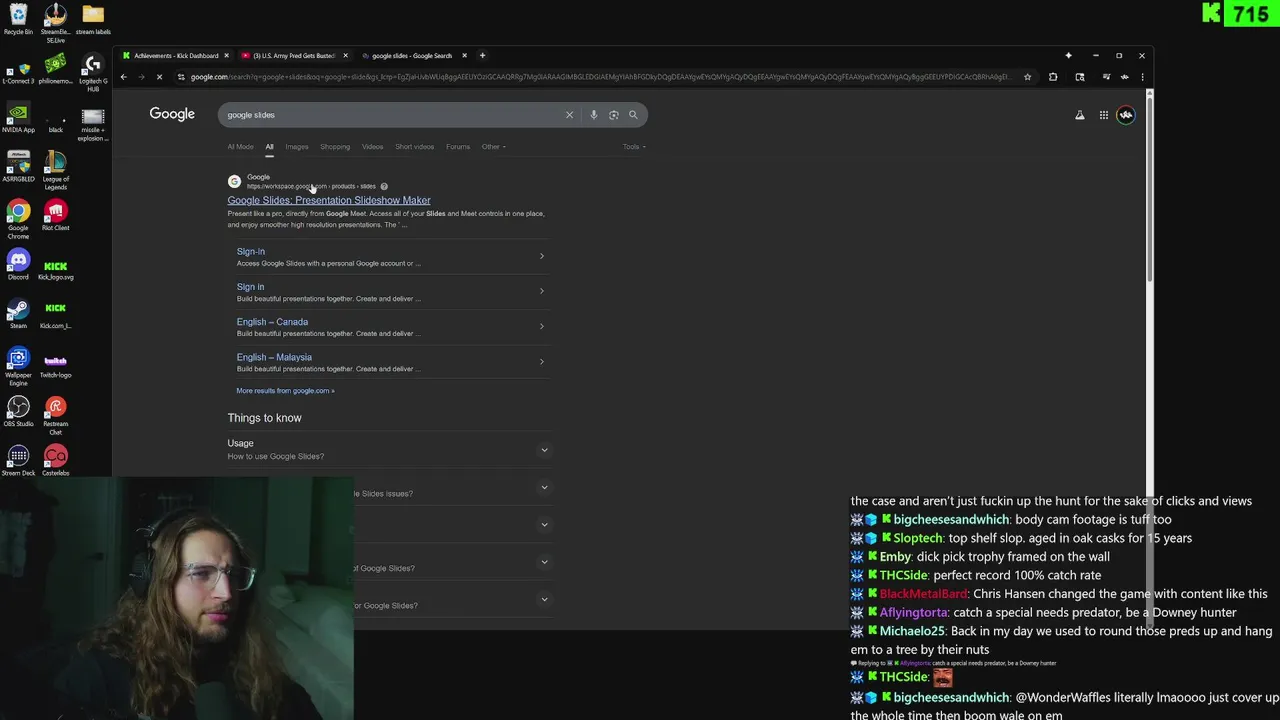Switch to AI Mode search tab
This screenshot has width=1280, height=720.
pyautogui.click(x=240, y=147)
